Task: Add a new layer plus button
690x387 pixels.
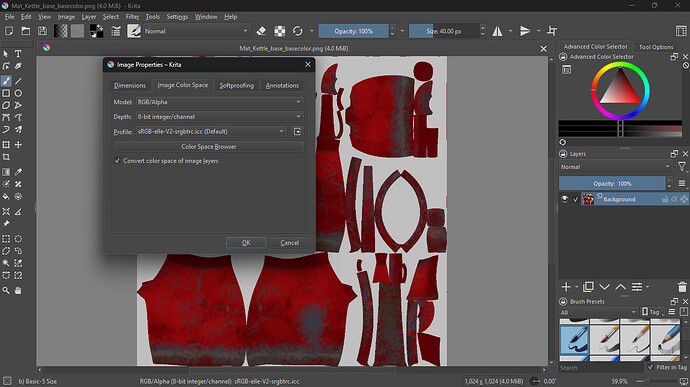Action: click(x=566, y=287)
